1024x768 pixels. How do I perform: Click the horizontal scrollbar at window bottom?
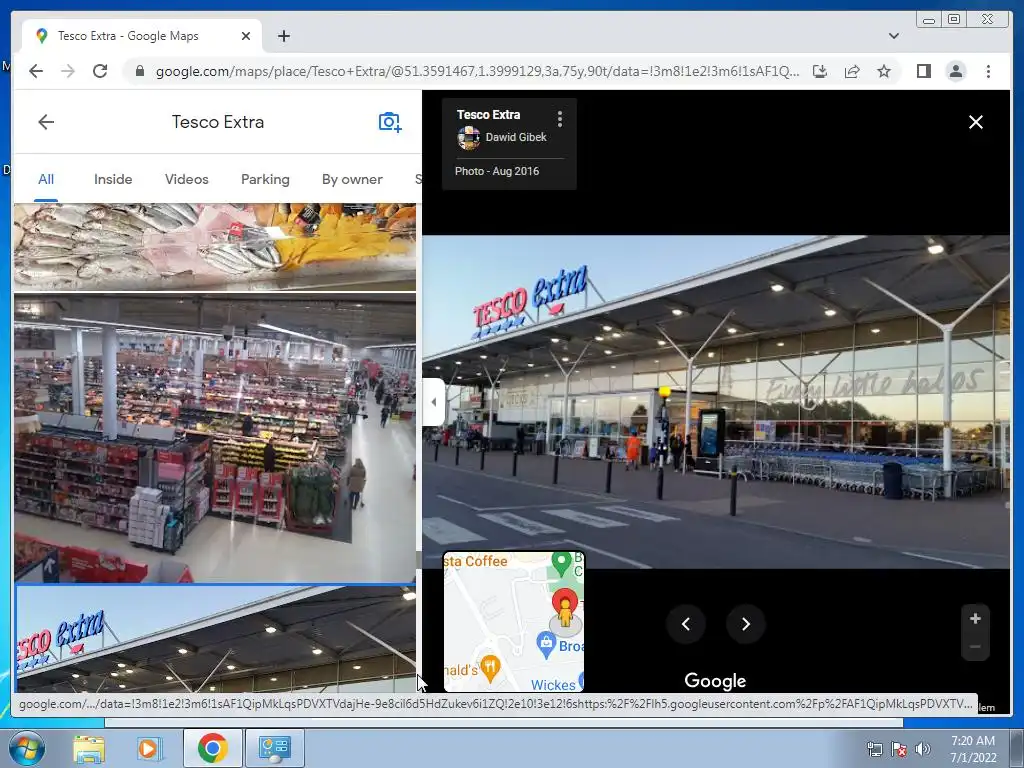tap(504, 723)
